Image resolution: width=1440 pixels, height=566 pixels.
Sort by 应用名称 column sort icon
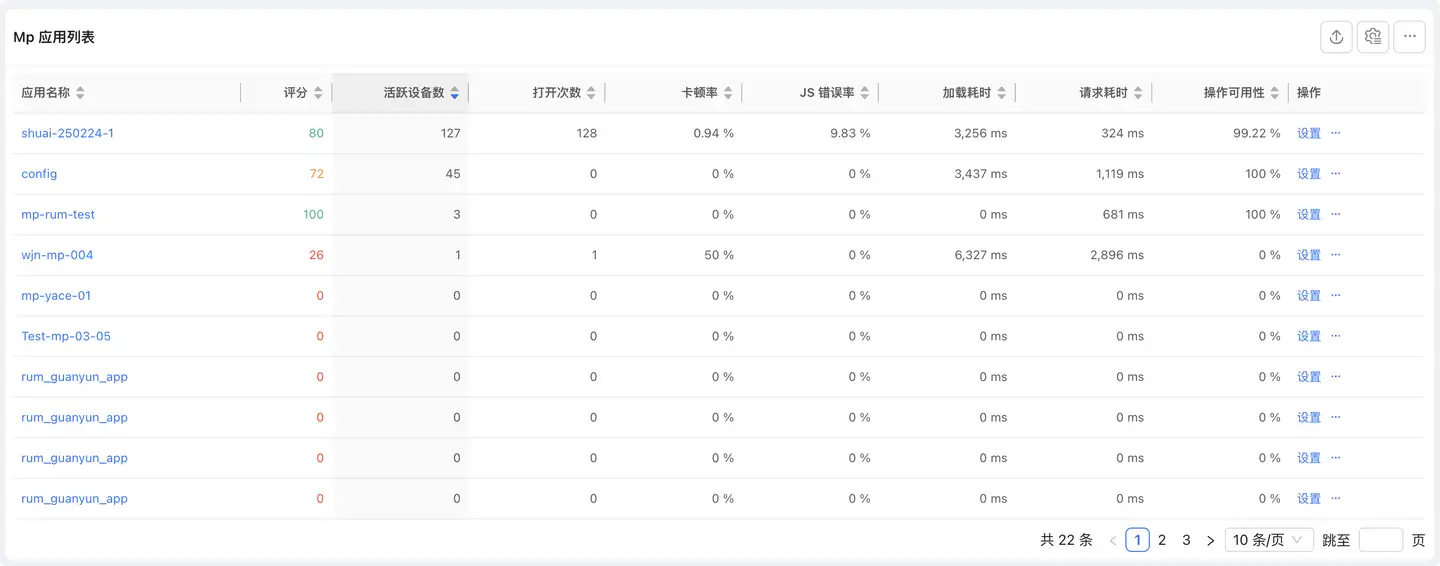(x=80, y=93)
